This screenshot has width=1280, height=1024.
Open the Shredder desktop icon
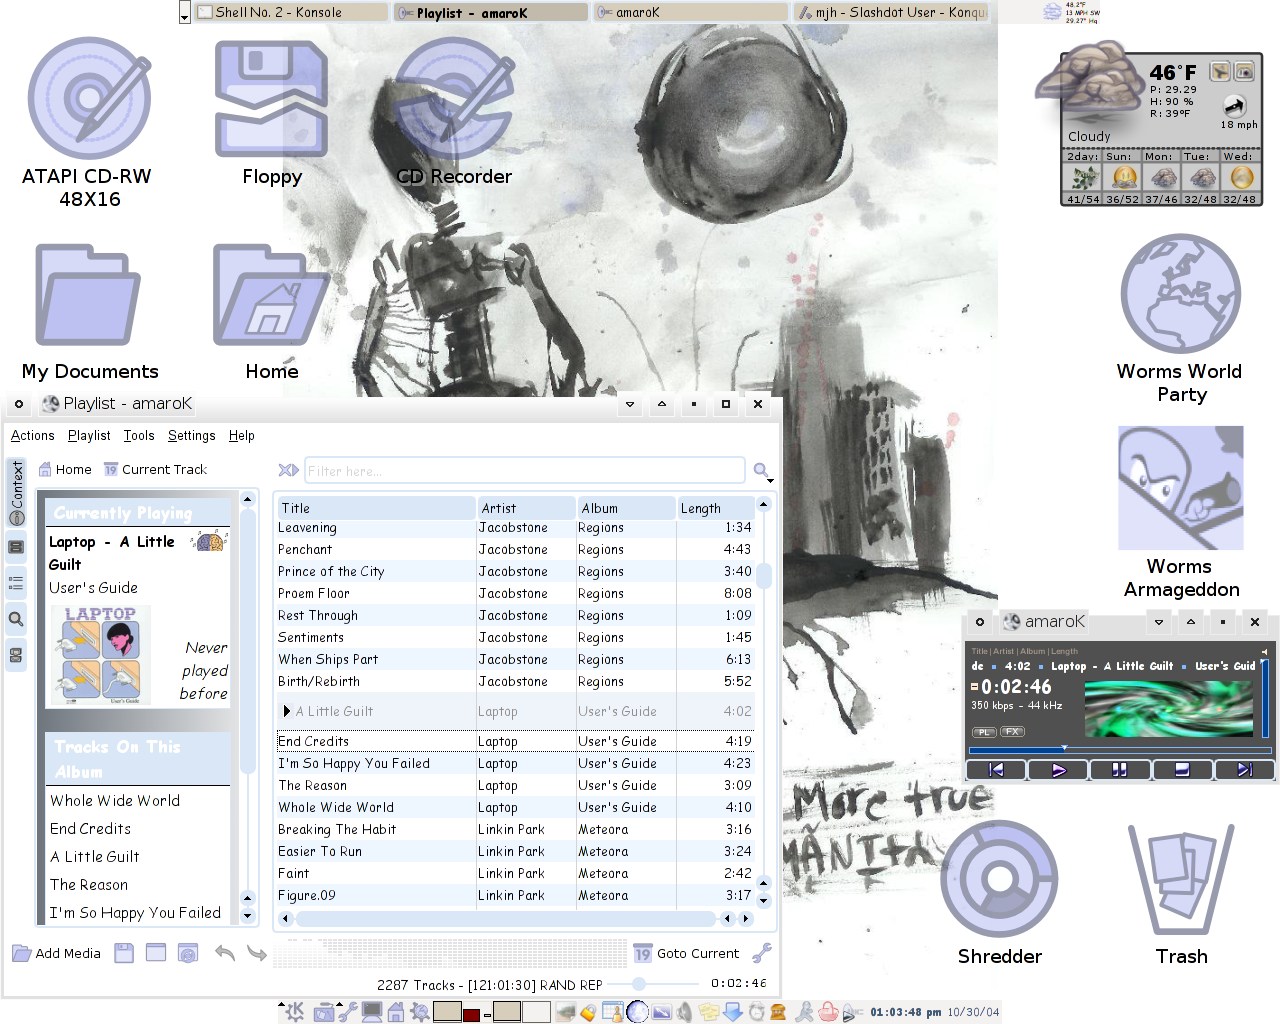[x=999, y=881]
